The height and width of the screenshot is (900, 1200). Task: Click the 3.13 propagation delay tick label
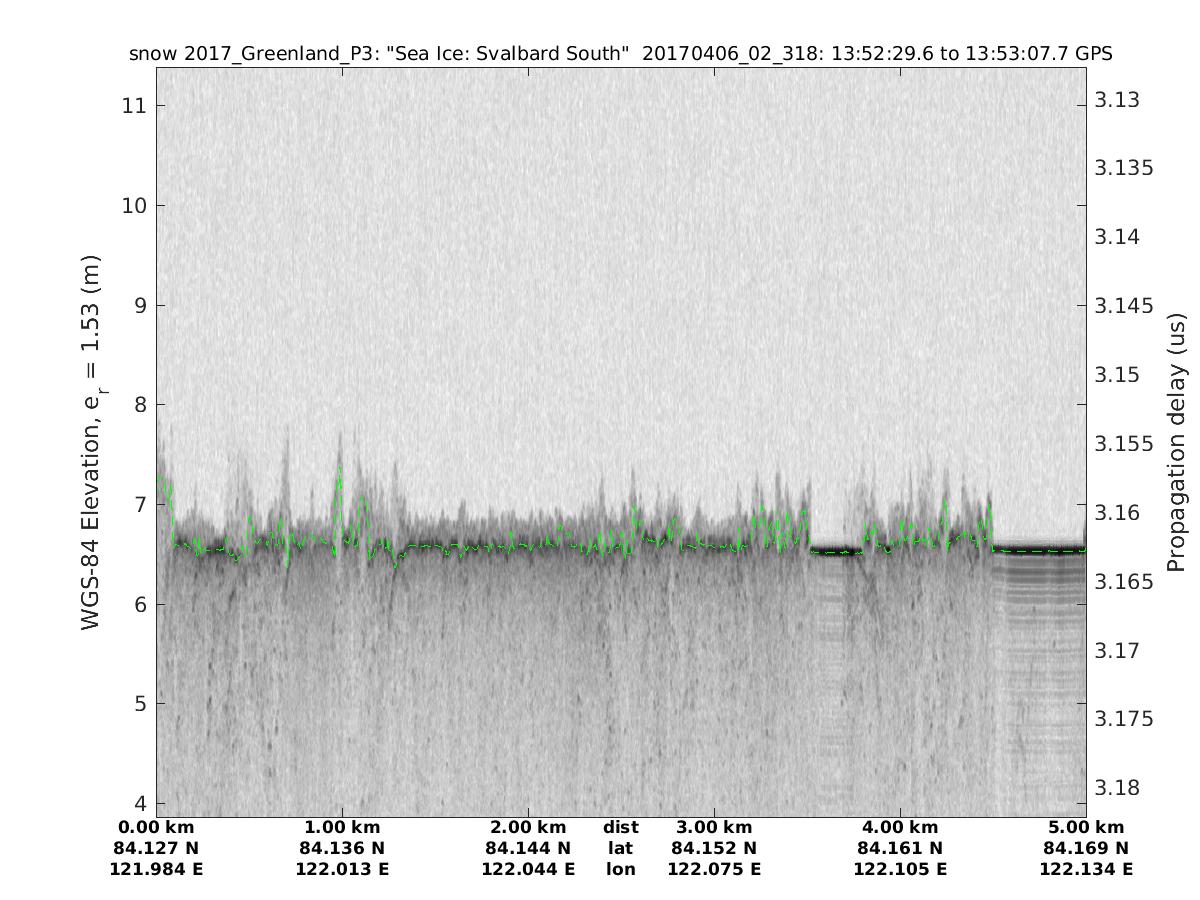click(1117, 99)
